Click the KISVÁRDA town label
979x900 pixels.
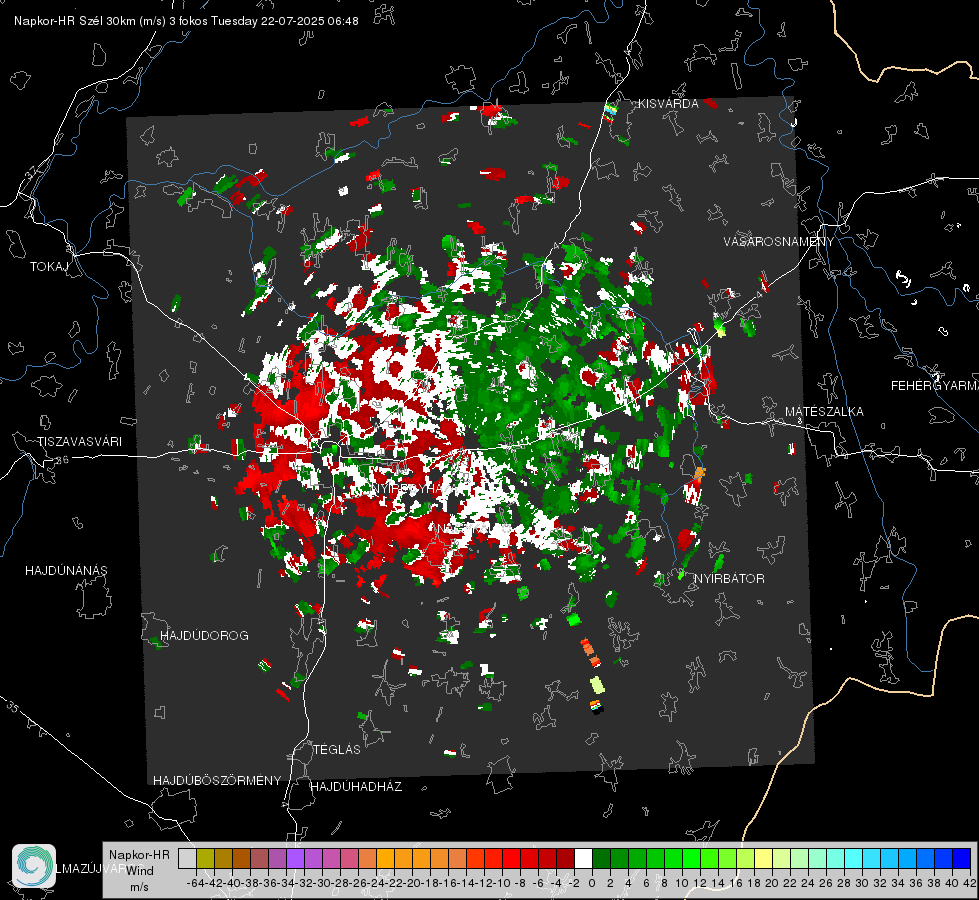click(668, 104)
